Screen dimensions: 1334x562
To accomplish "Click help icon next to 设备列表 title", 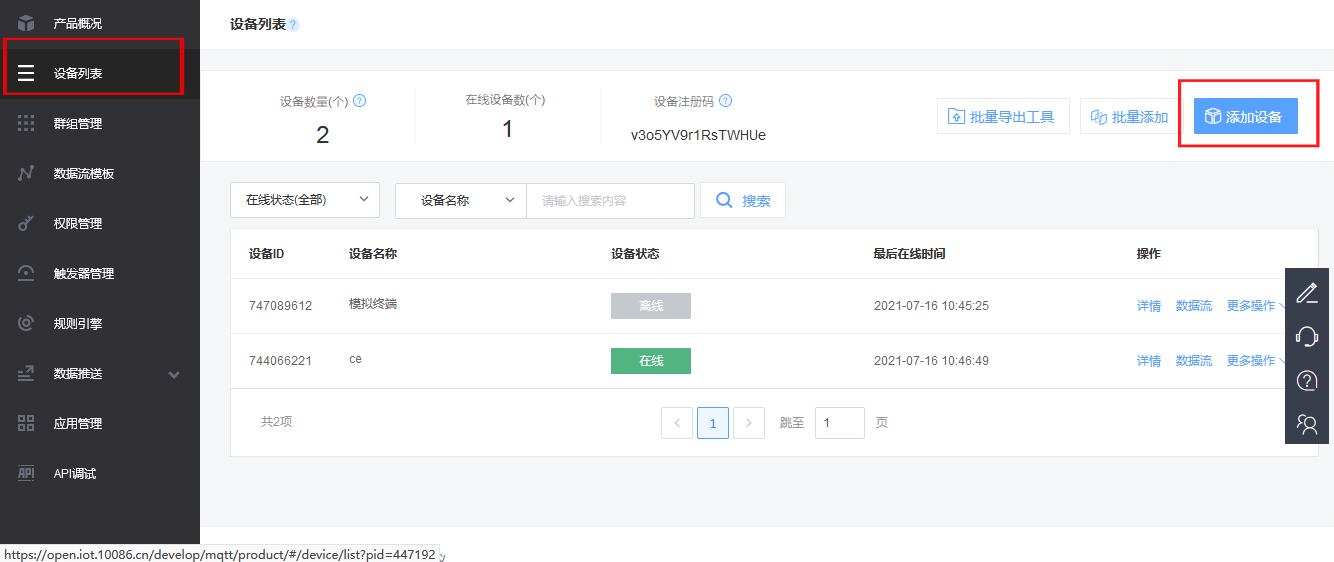I will [x=293, y=25].
